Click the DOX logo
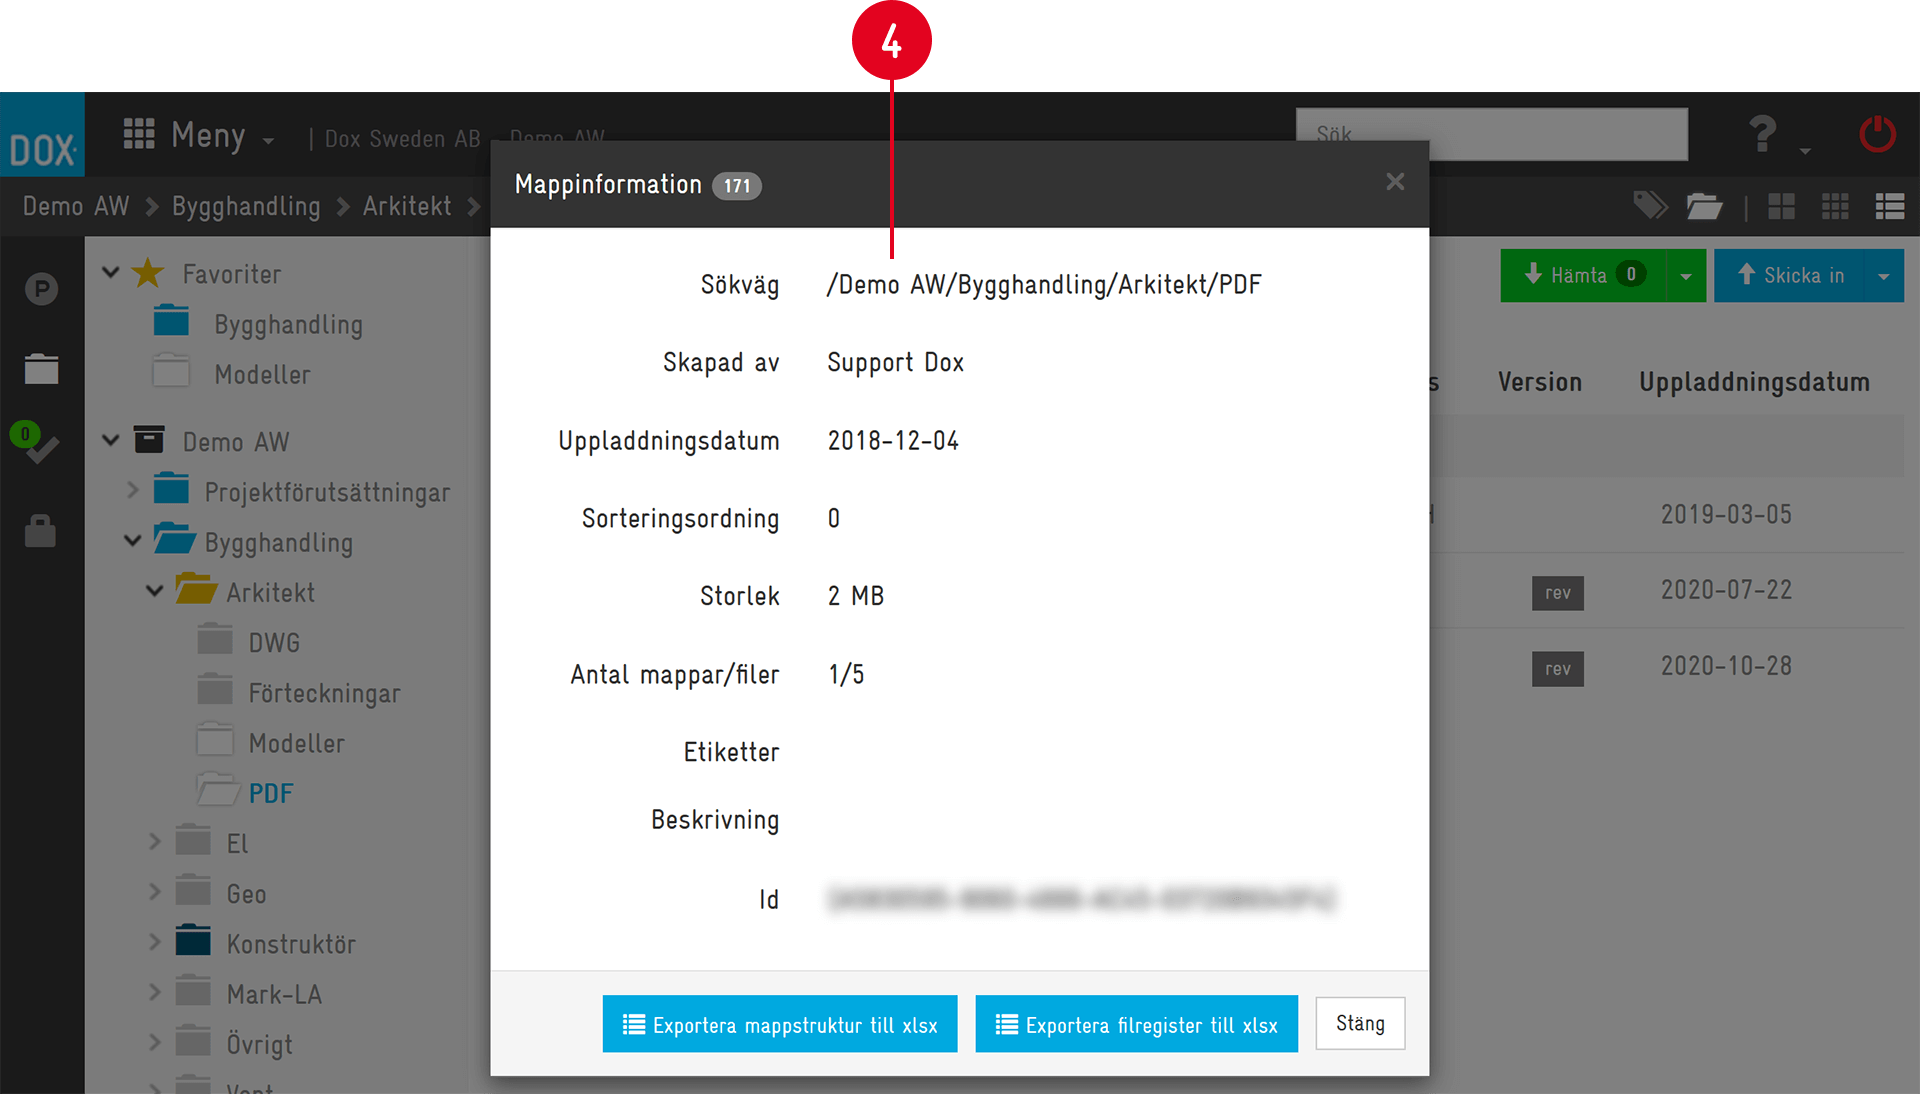Image resolution: width=1920 pixels, height=1094 pixels. pyautogui.click(x=42, y=135)
